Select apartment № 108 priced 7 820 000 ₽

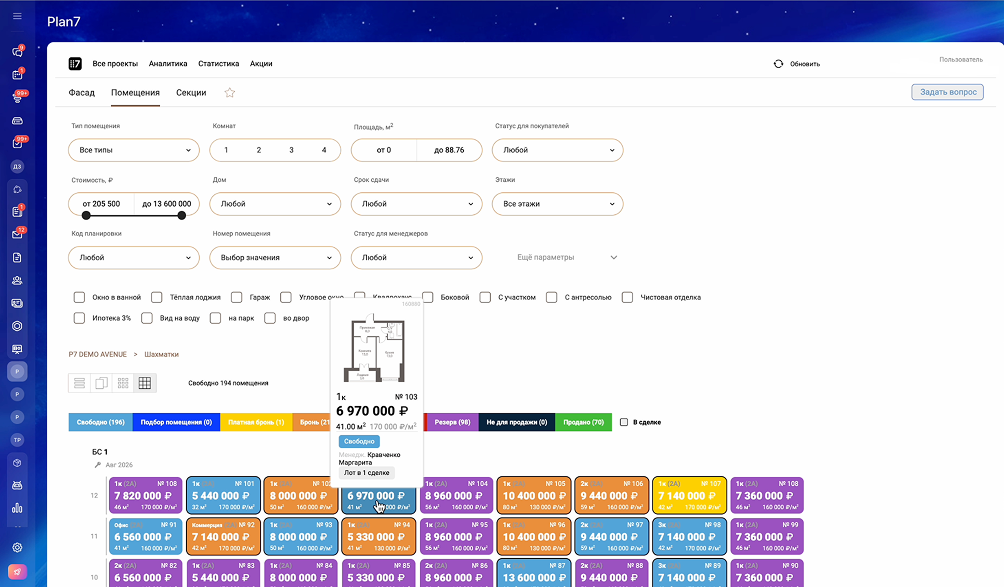pos(146,495)
